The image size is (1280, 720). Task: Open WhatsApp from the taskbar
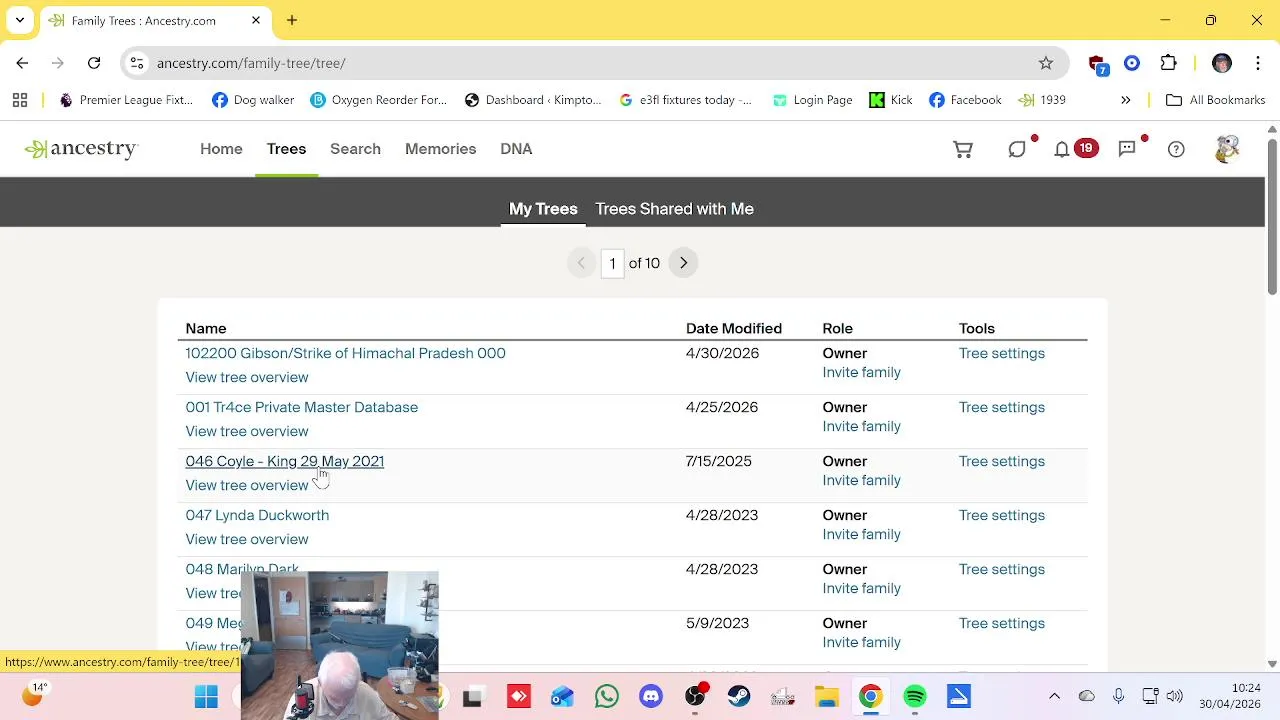pos(607,697)
